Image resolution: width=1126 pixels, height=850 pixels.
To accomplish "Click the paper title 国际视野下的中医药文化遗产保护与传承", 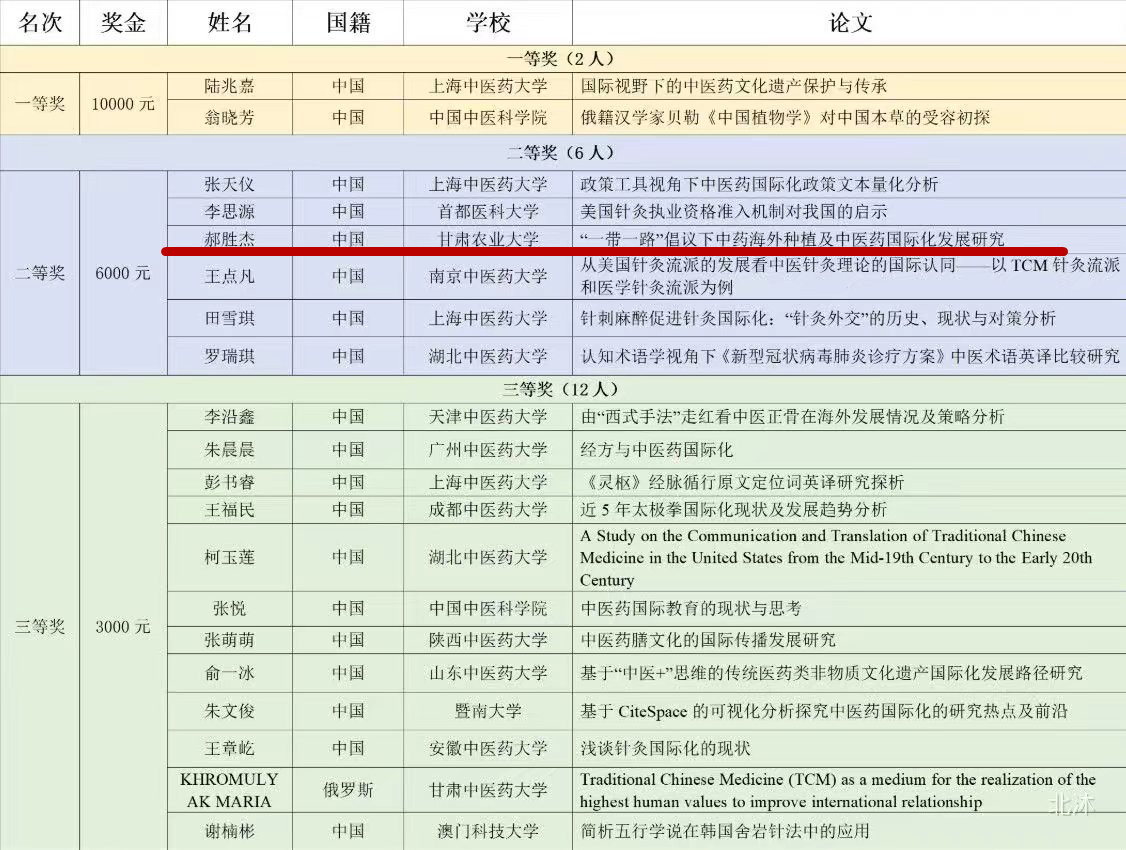I will (x=734, y=86).
